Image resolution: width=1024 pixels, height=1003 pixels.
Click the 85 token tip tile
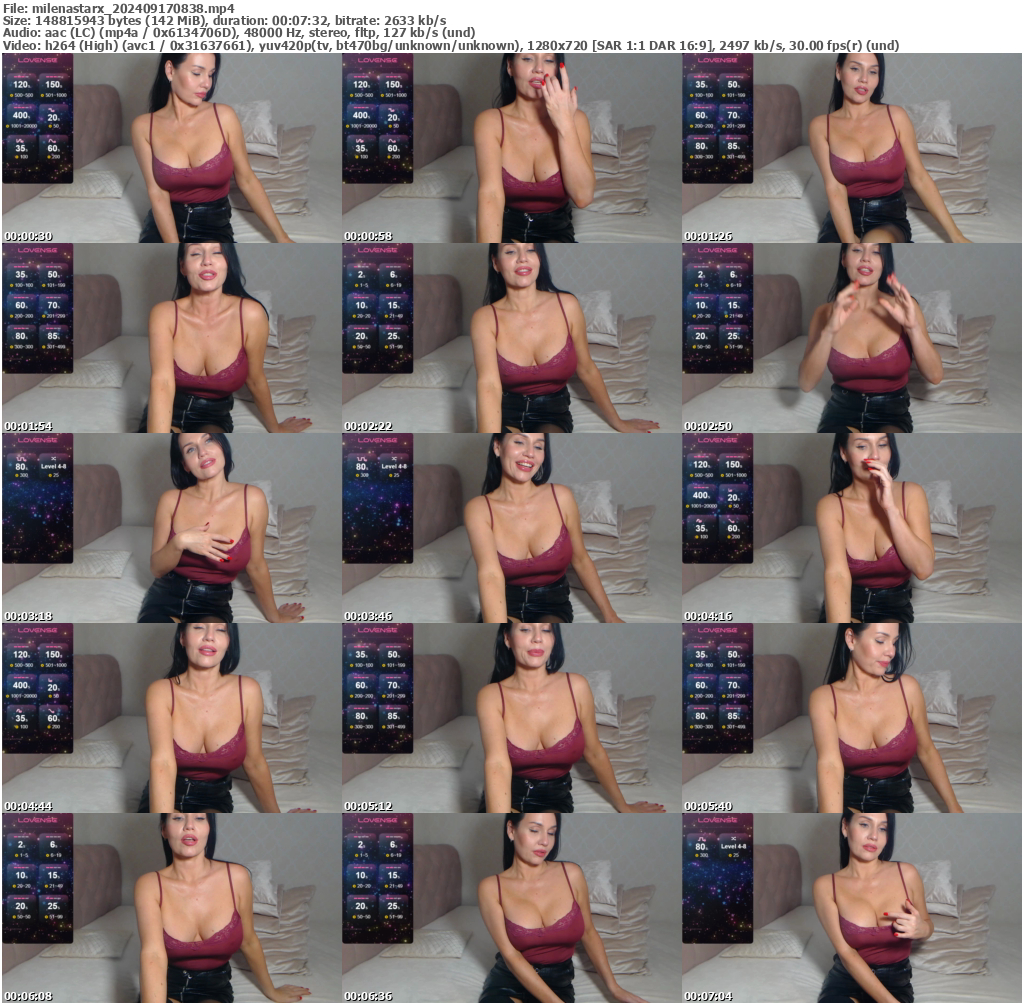click(733, 146)
